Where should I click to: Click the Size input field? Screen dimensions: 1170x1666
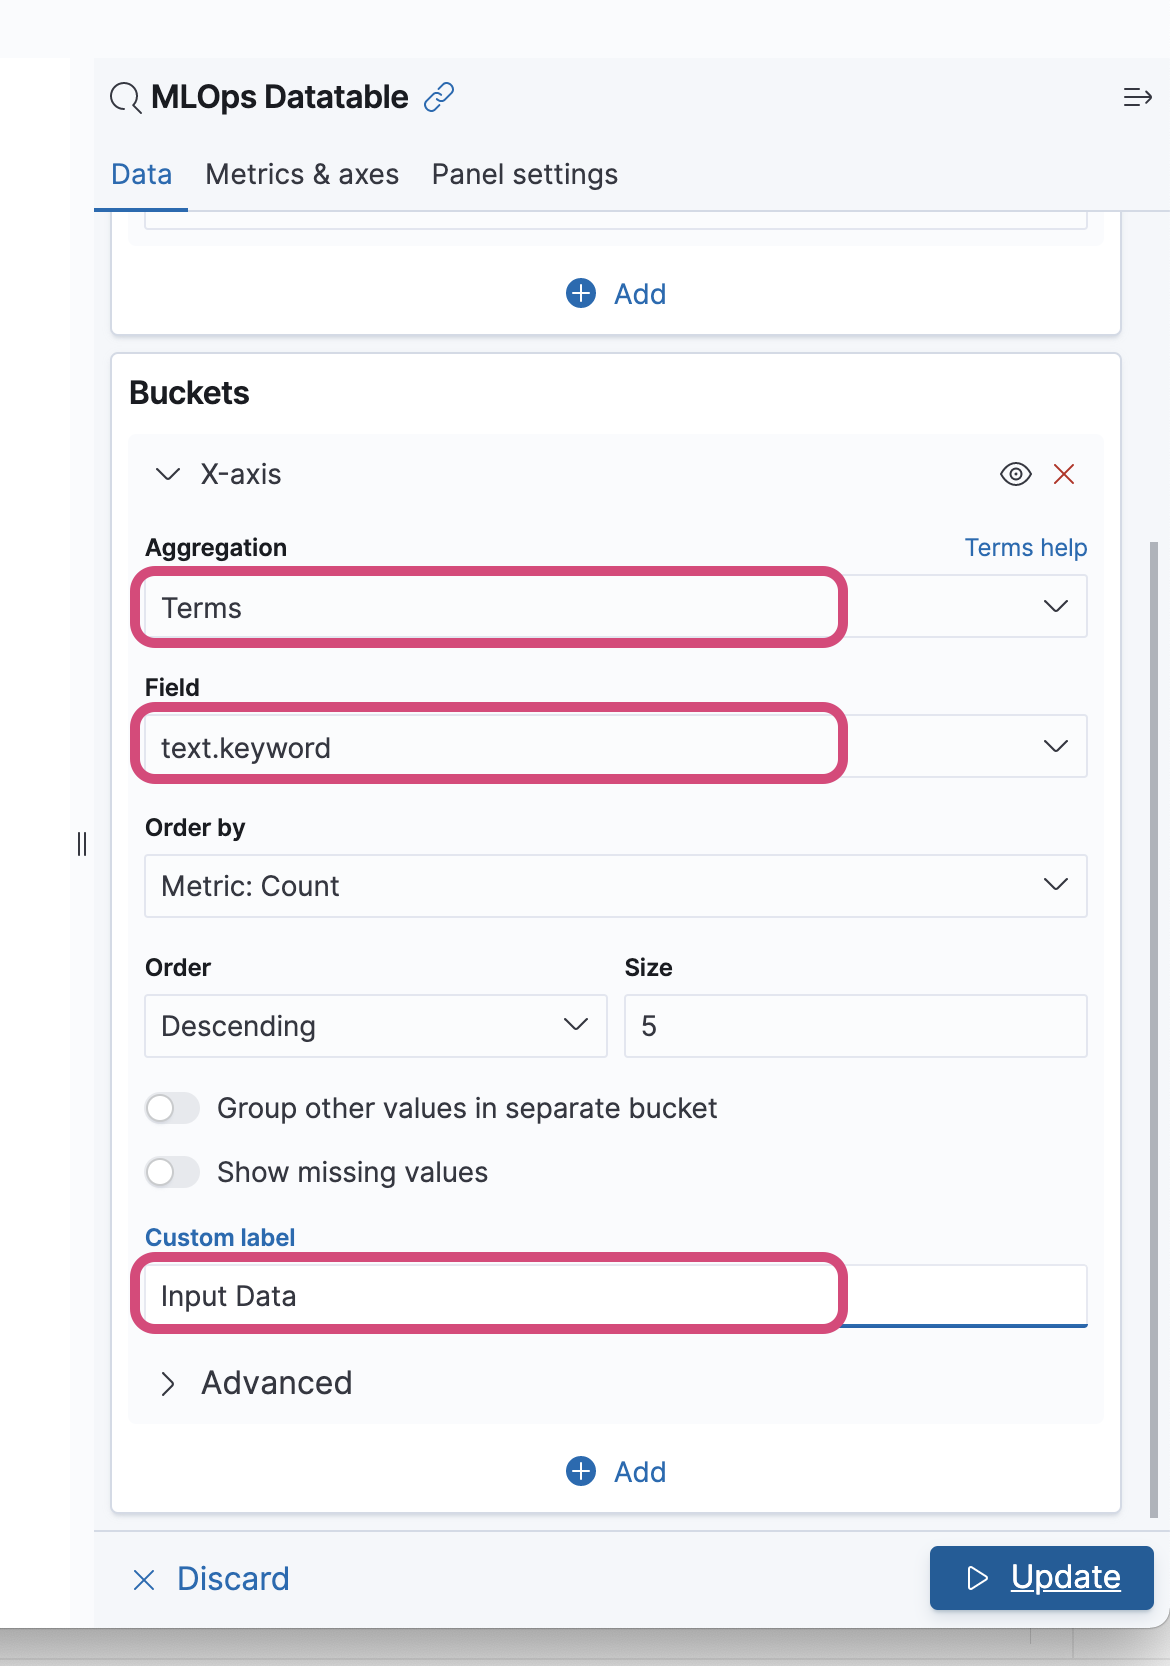pyautogui.click(x=855, y=1026)
